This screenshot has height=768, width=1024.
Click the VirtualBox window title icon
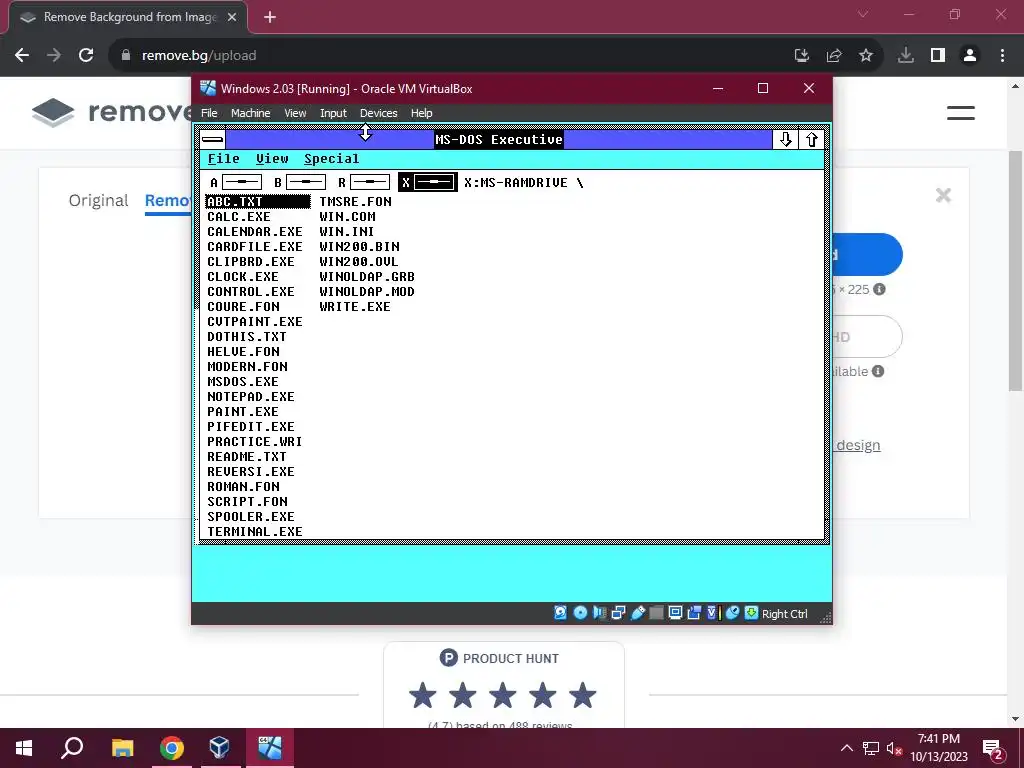(x=208, y=88)
